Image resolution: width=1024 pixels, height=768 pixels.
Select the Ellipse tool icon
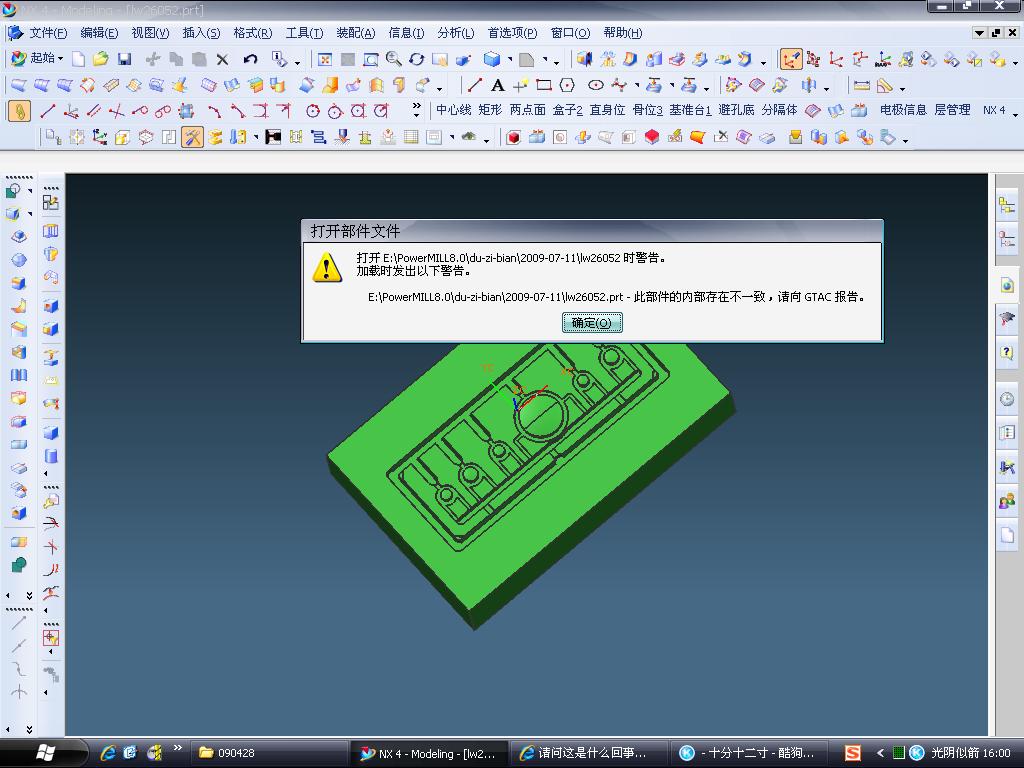click(596, 85)
